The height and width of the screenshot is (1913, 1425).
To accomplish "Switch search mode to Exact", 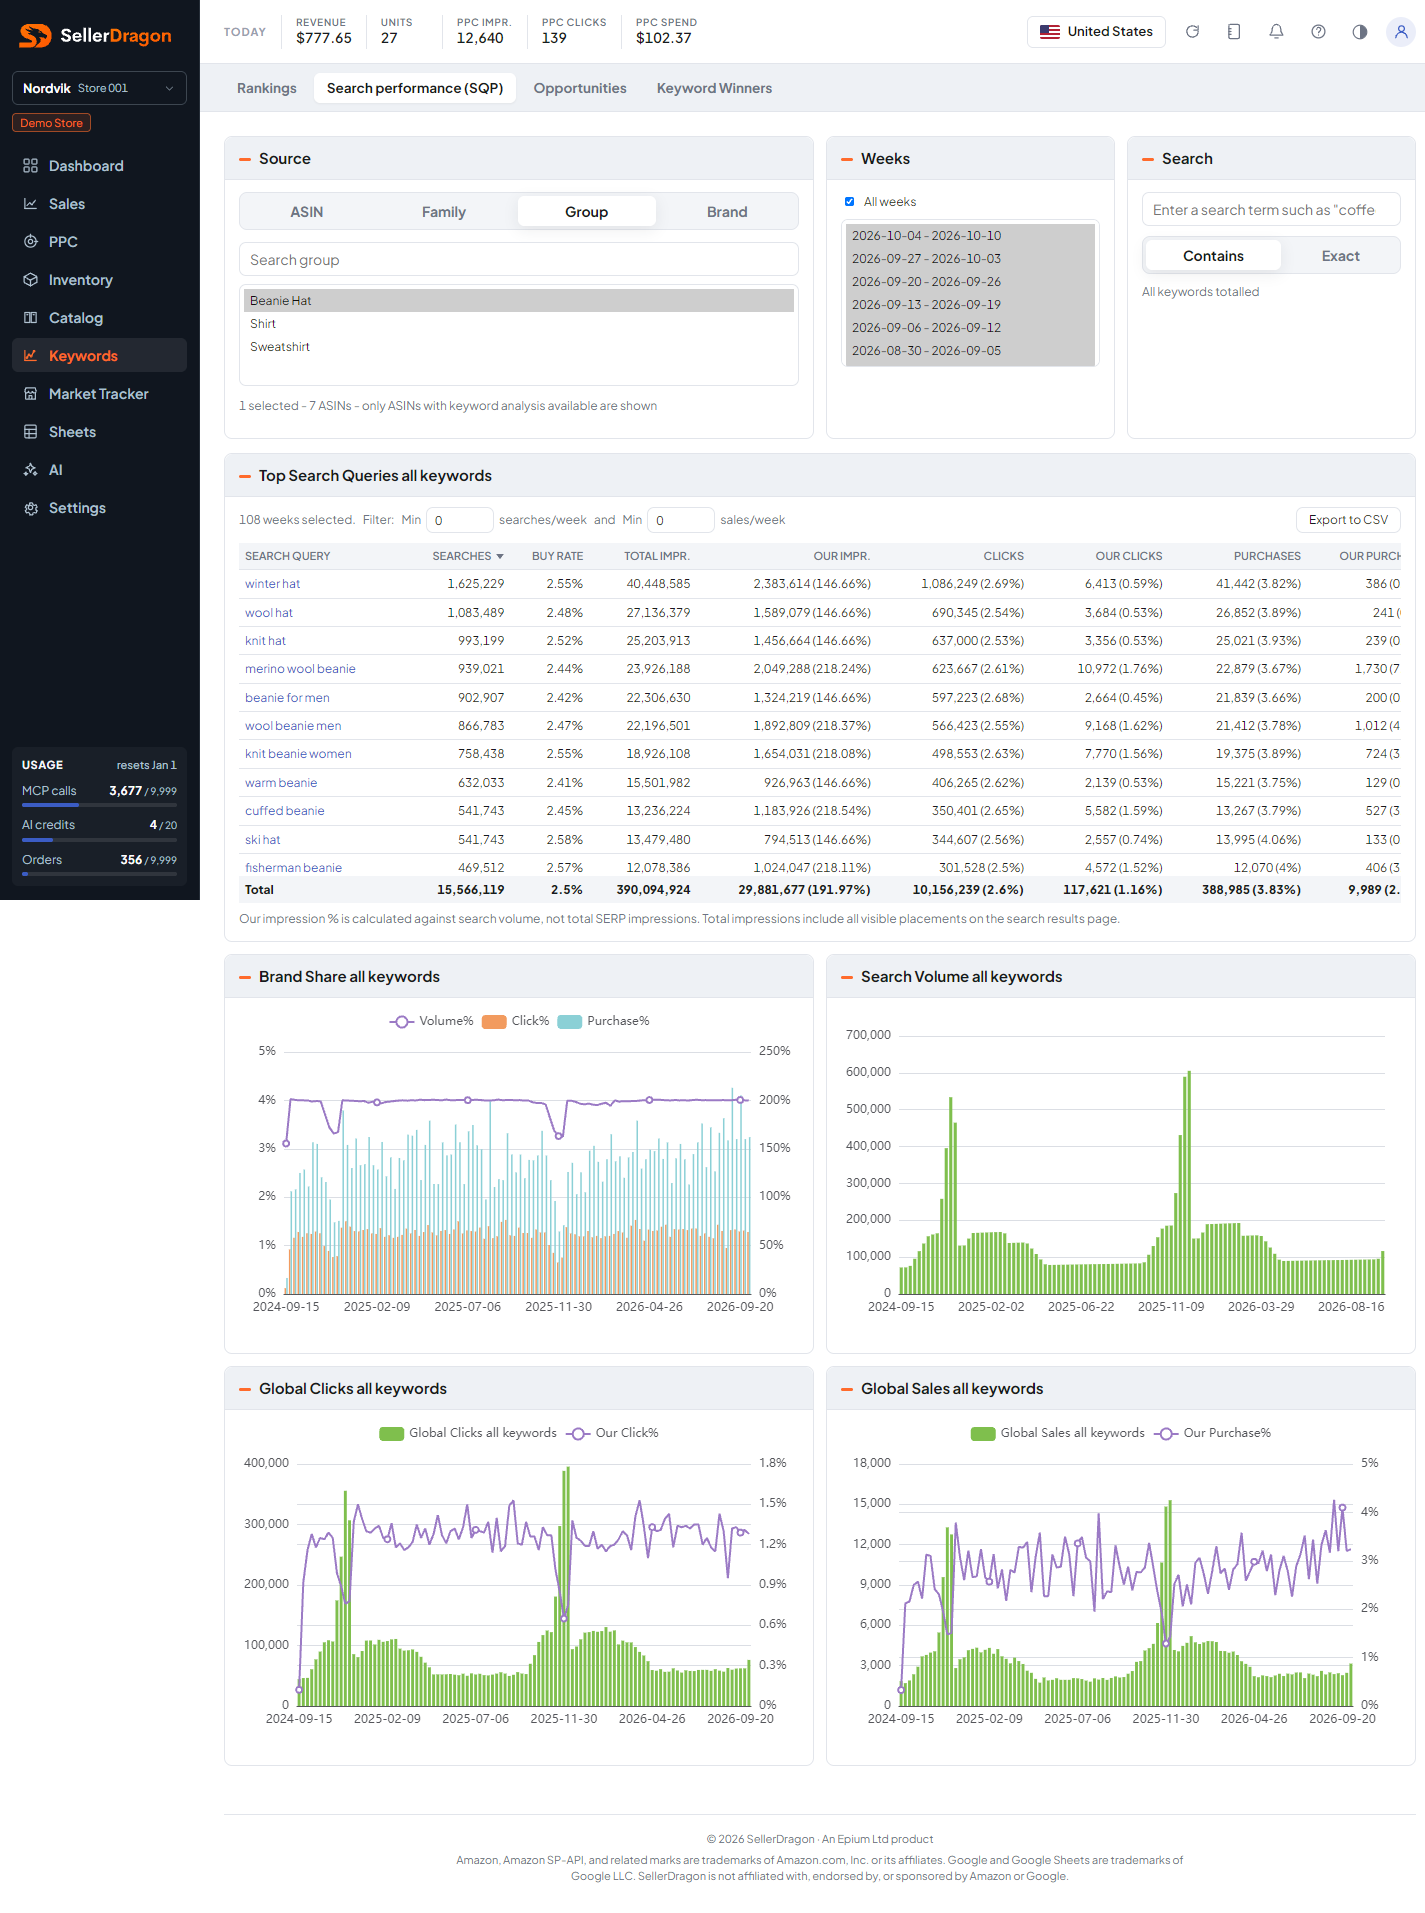I will coord(1340,256).
